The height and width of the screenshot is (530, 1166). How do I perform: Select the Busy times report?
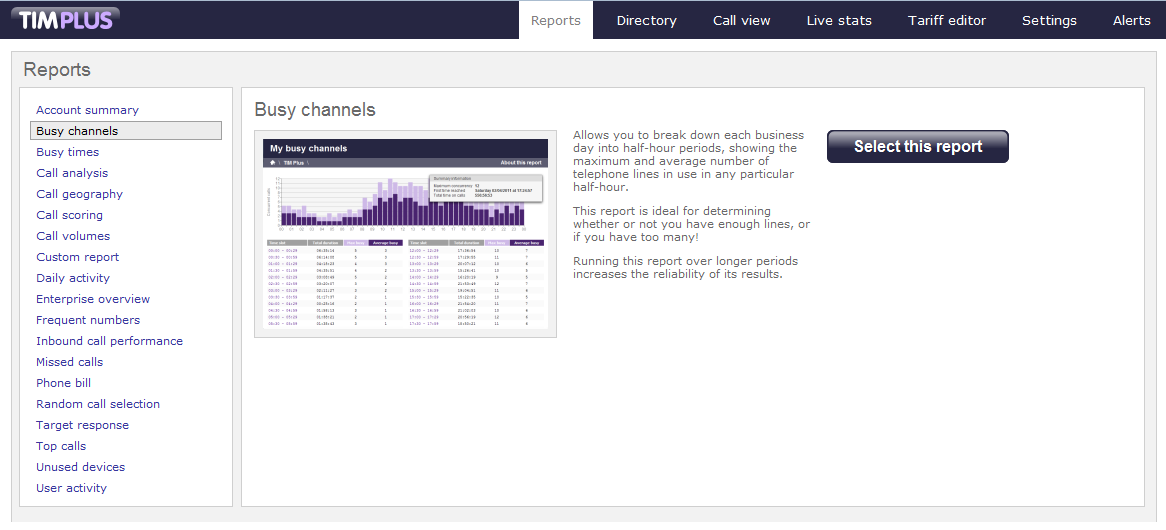point(67,152)
